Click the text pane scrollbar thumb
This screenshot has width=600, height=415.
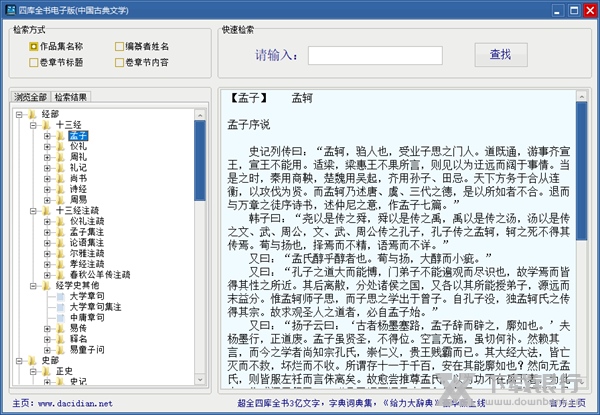tap(581, 171)
